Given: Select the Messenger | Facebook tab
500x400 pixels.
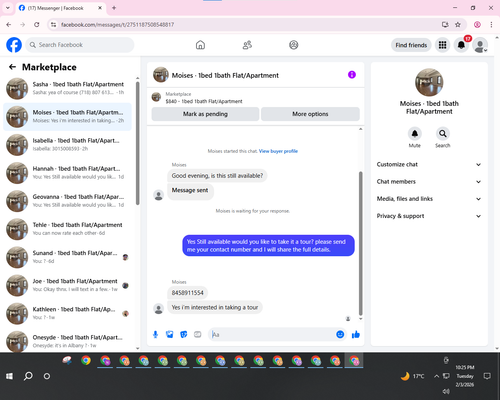Looking at the screenshot, I should [x=60, y=8].
